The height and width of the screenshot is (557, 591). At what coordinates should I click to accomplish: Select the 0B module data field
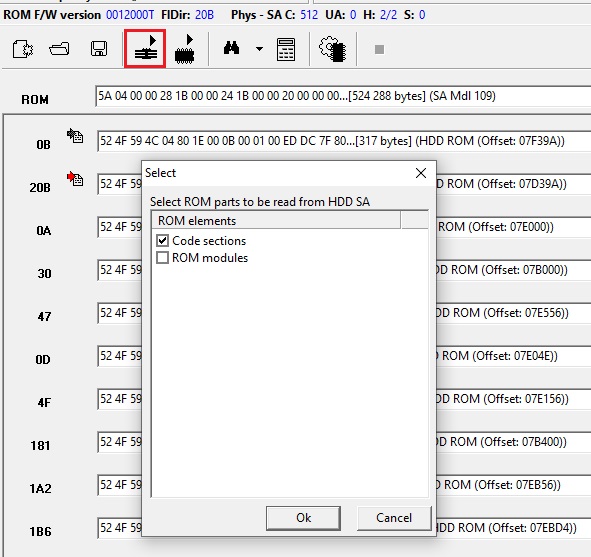(344, 141)
